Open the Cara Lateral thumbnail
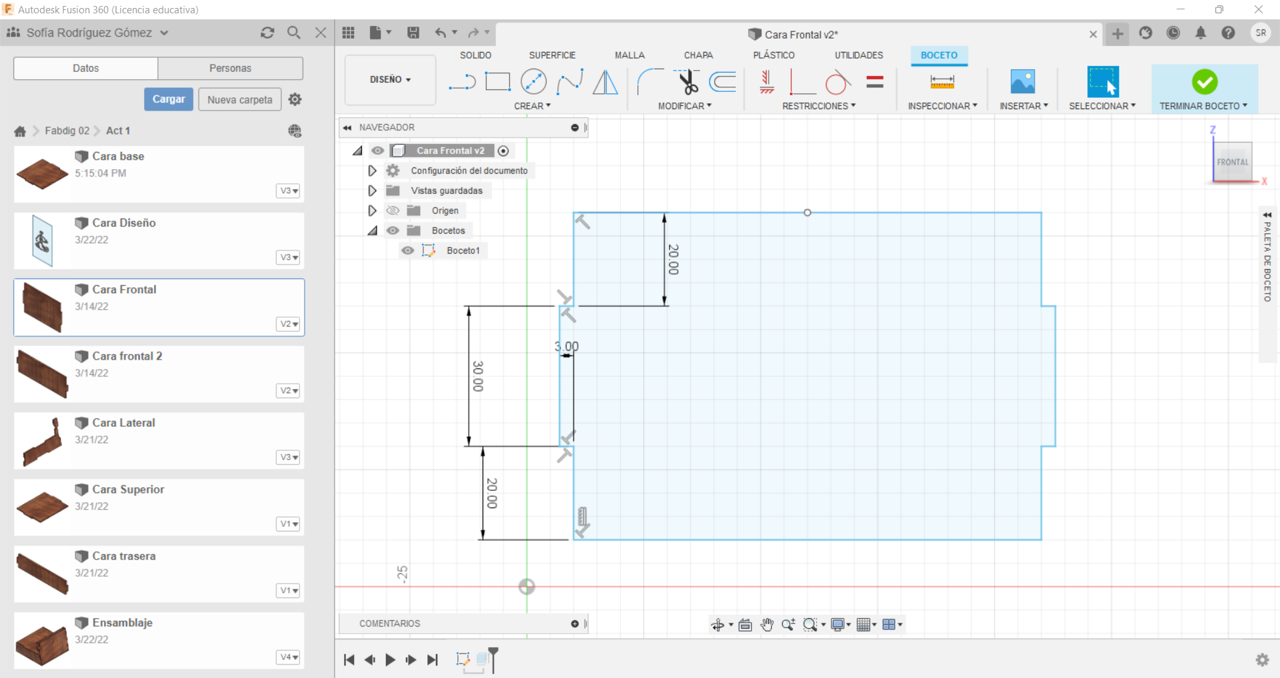1280x678 pixels. 42,441
